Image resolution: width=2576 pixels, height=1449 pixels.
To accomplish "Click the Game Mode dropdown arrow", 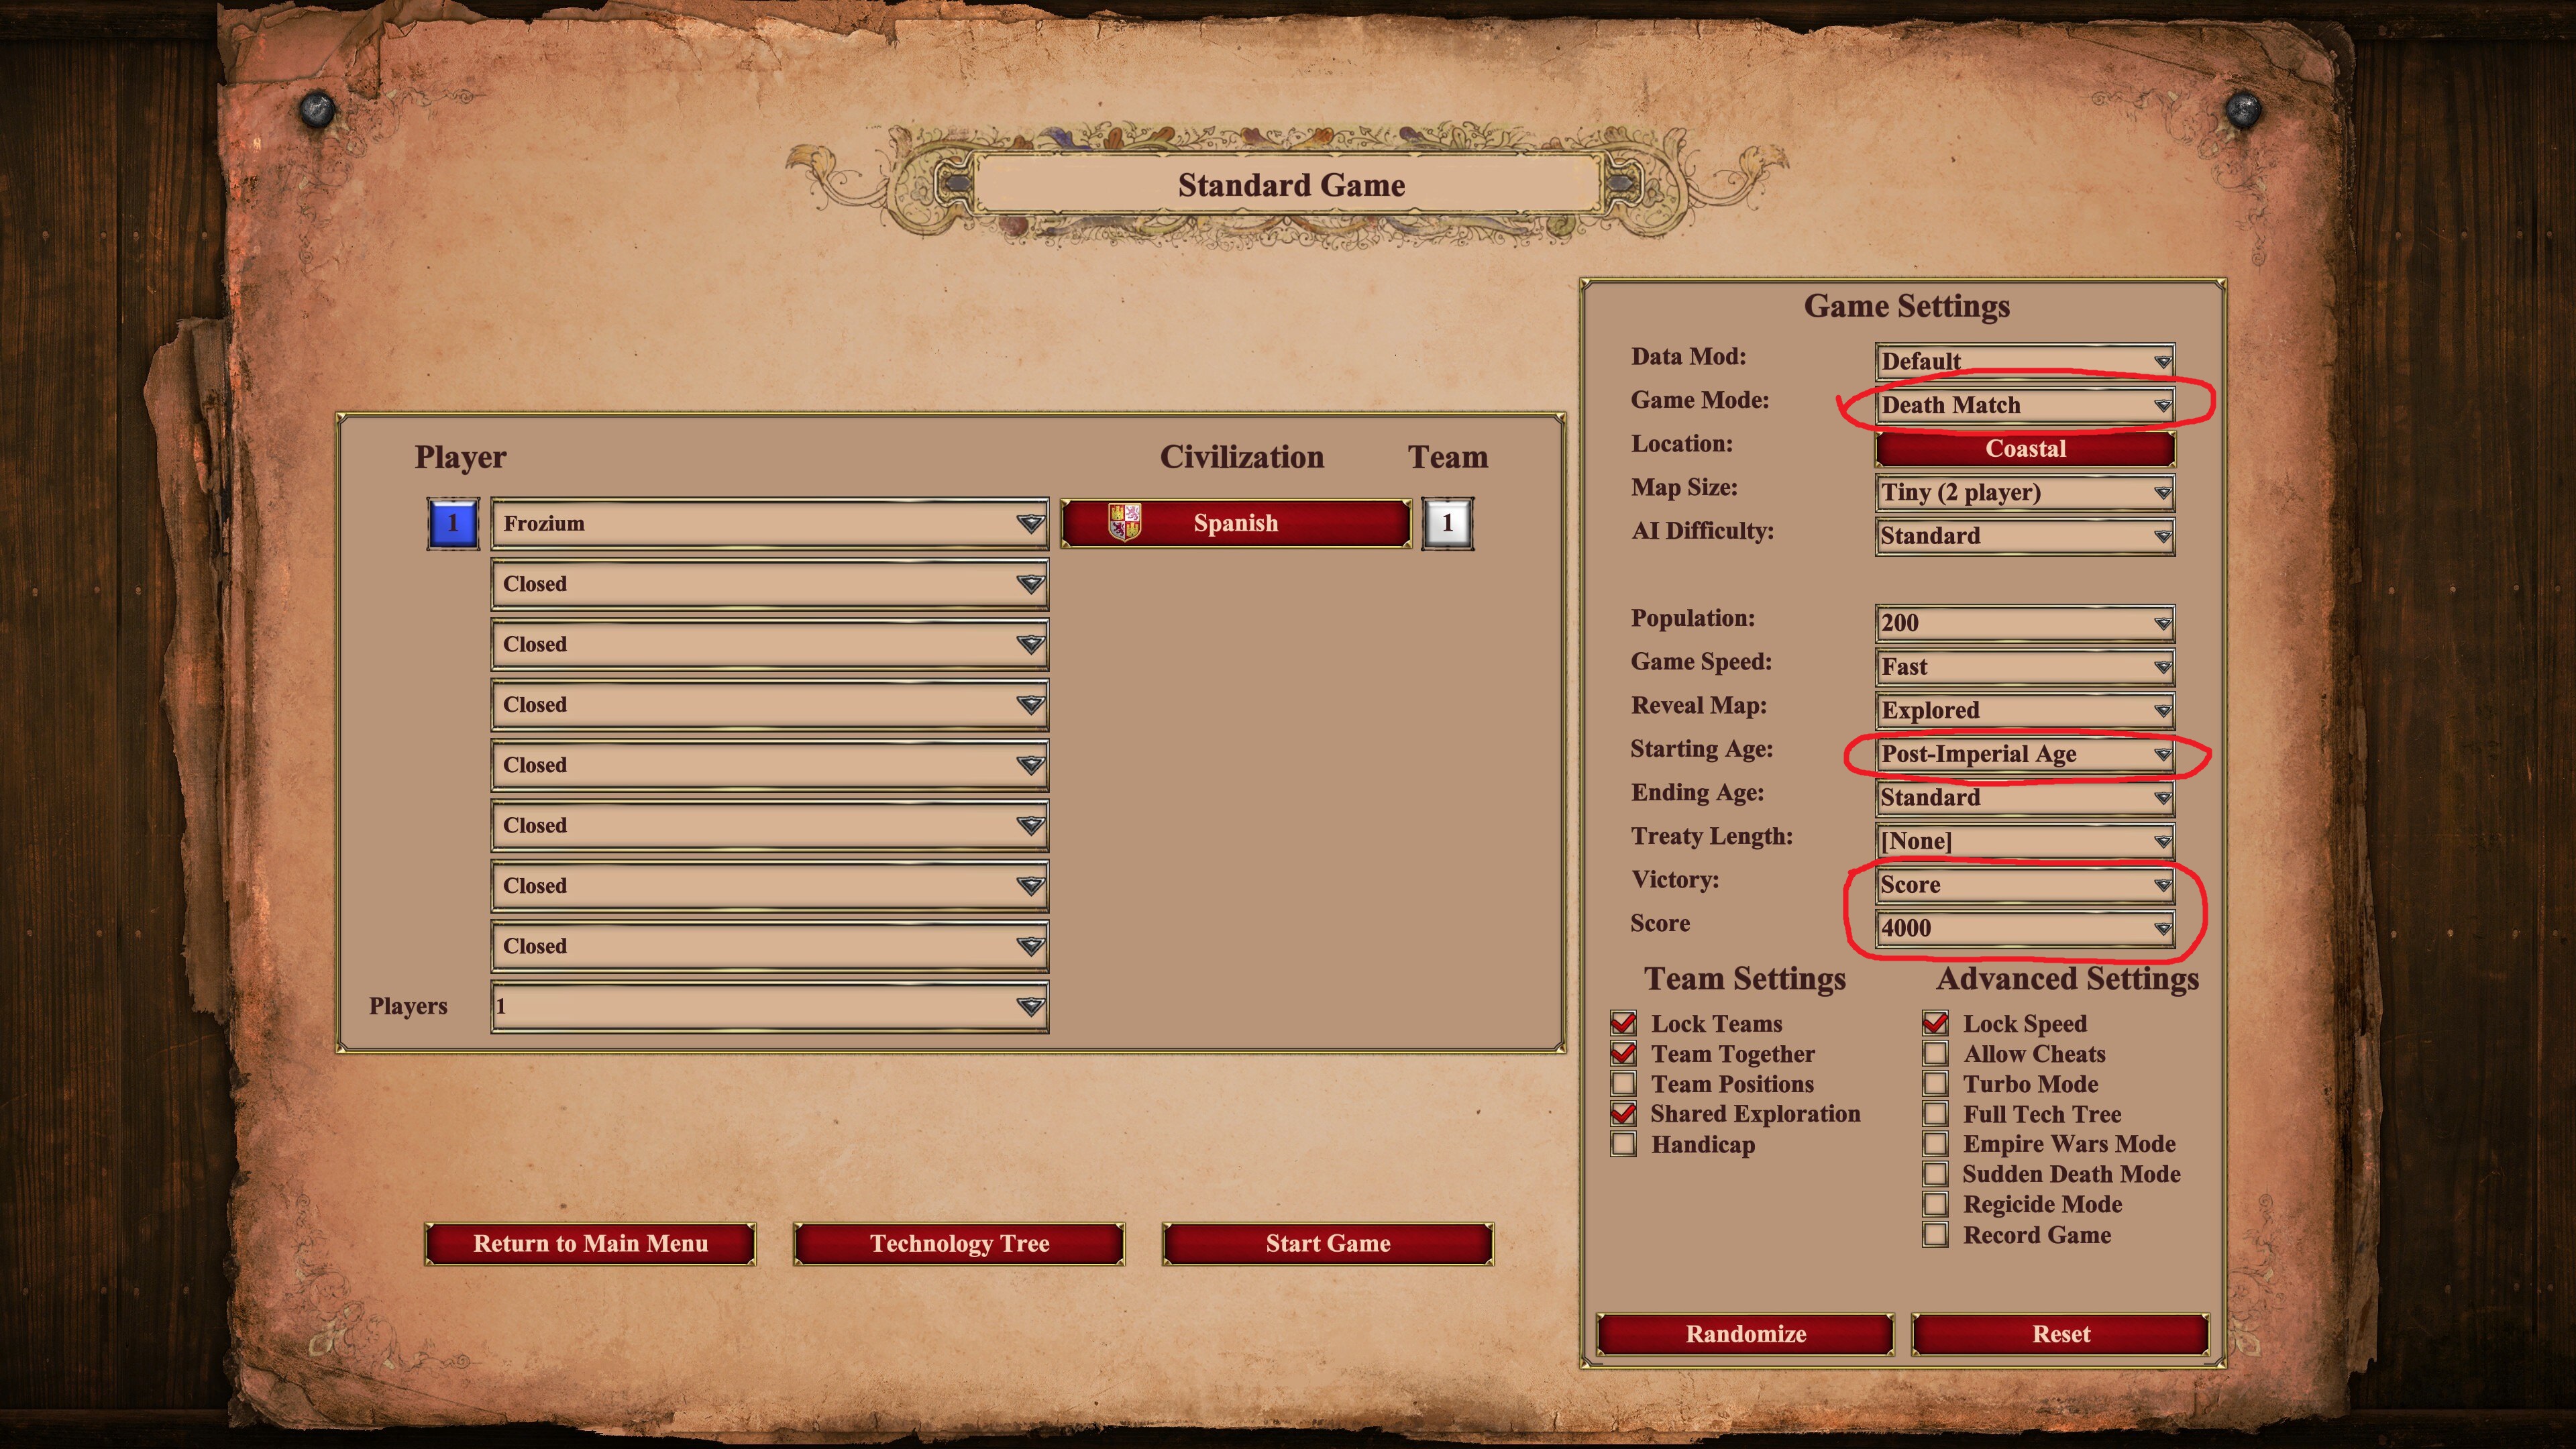I will click(2162, 405).
